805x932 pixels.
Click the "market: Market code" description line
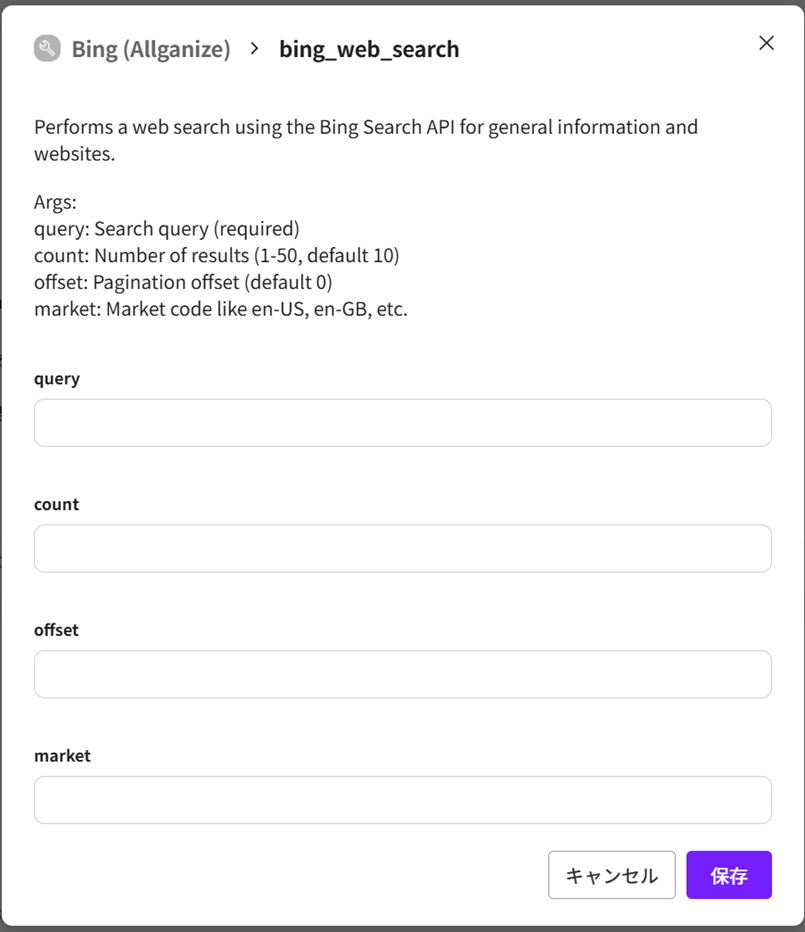[221, 309]
